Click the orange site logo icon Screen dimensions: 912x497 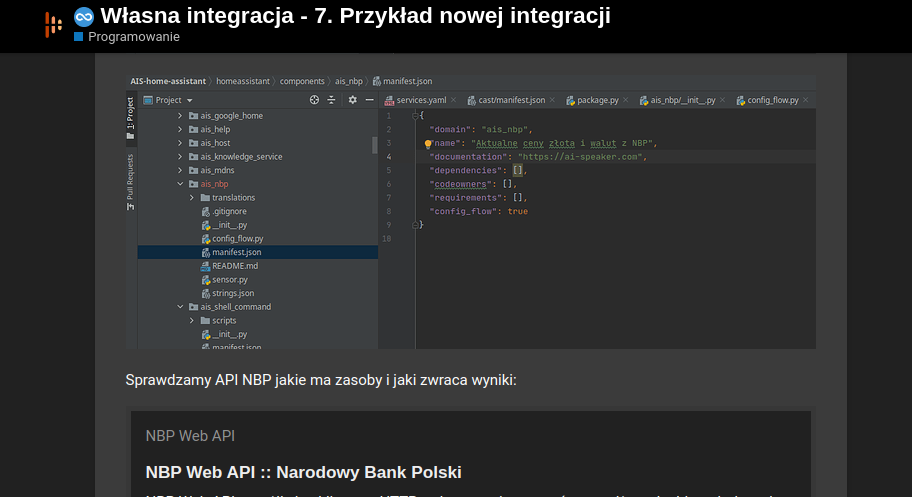(x=54, y=26)
